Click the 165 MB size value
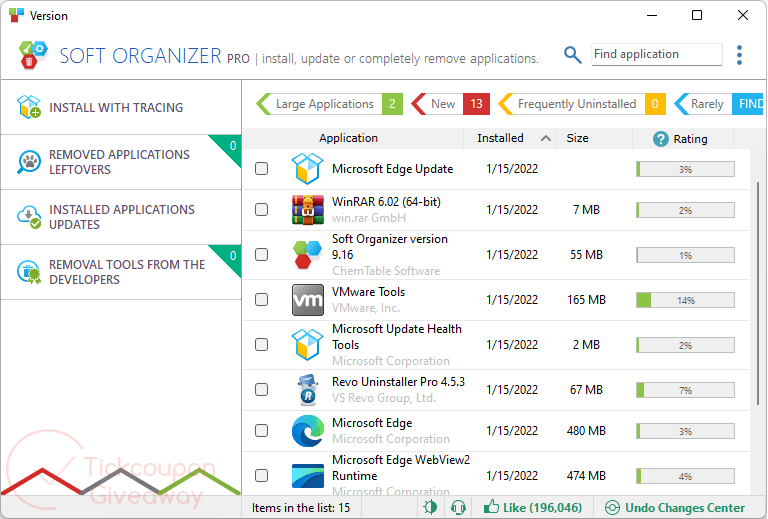The height and width of the screenshot is (519, 768). coord(586,300)
